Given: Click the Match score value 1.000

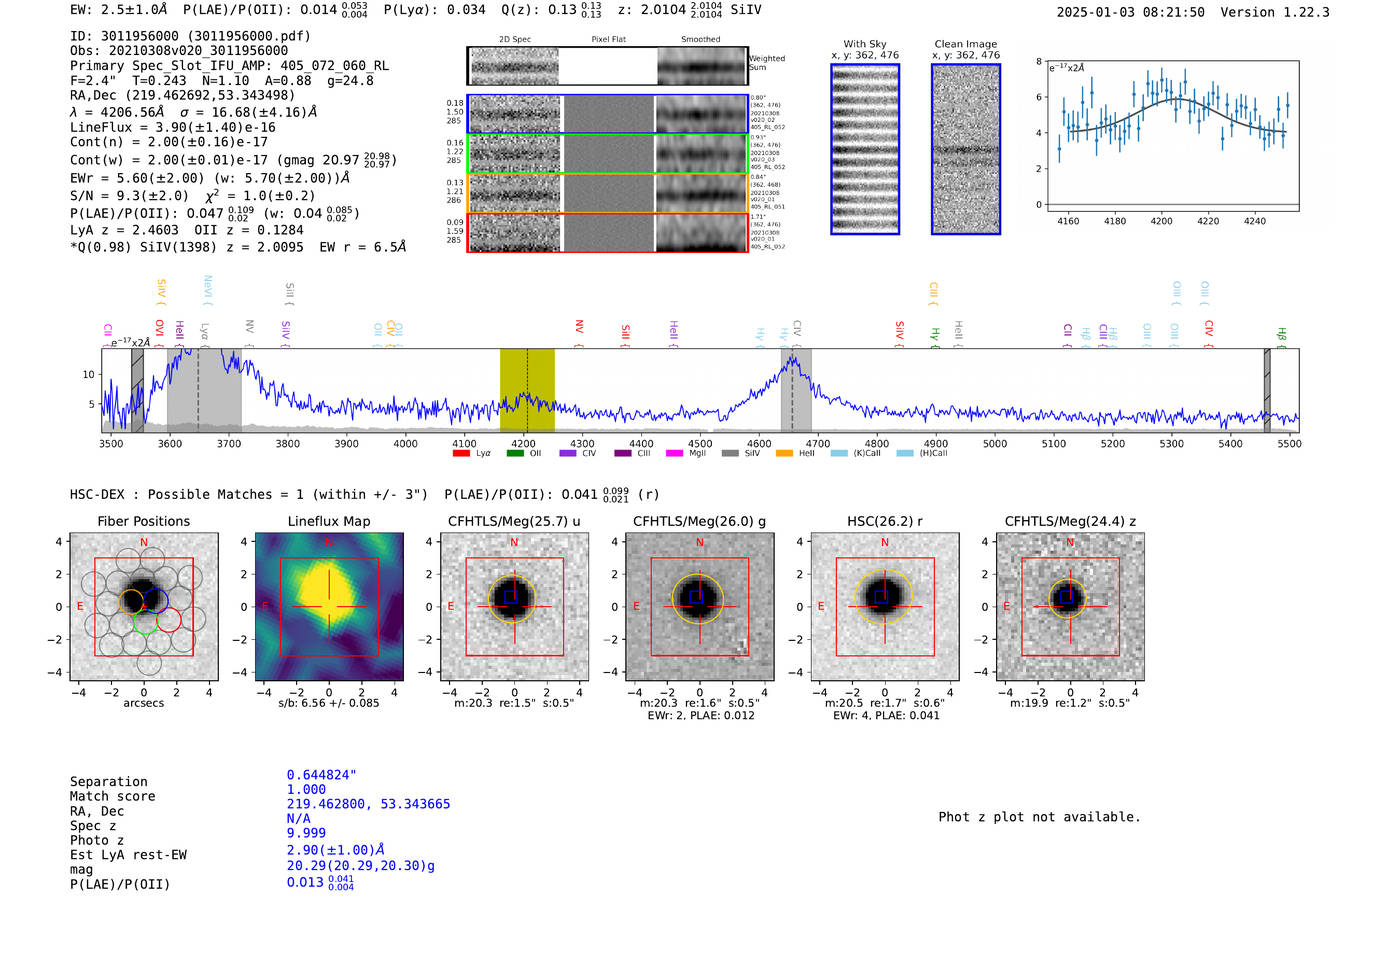Looking at the screenshot, I should click(306, 789).
